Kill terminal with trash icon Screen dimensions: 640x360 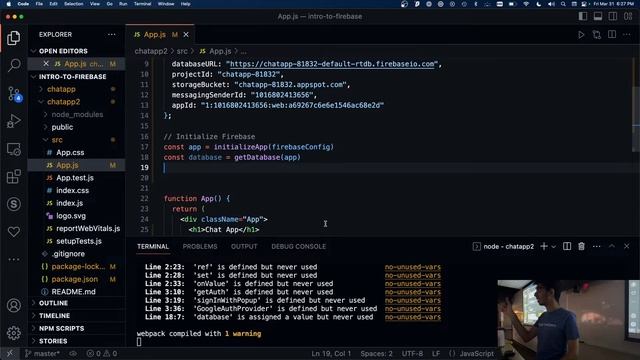coord(582,247)
